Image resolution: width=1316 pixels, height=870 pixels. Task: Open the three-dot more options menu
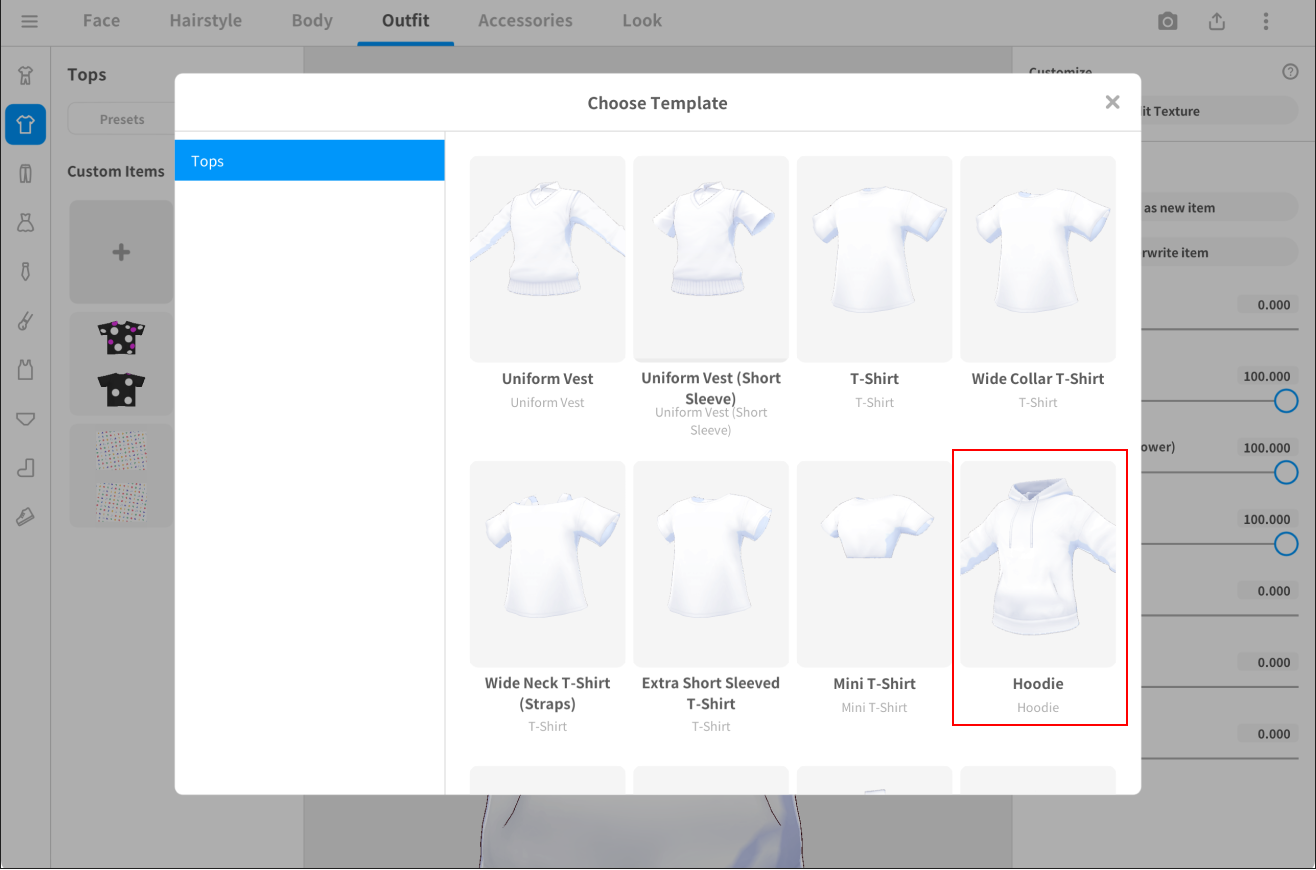pyautogui.click(x=1265, y=21)
